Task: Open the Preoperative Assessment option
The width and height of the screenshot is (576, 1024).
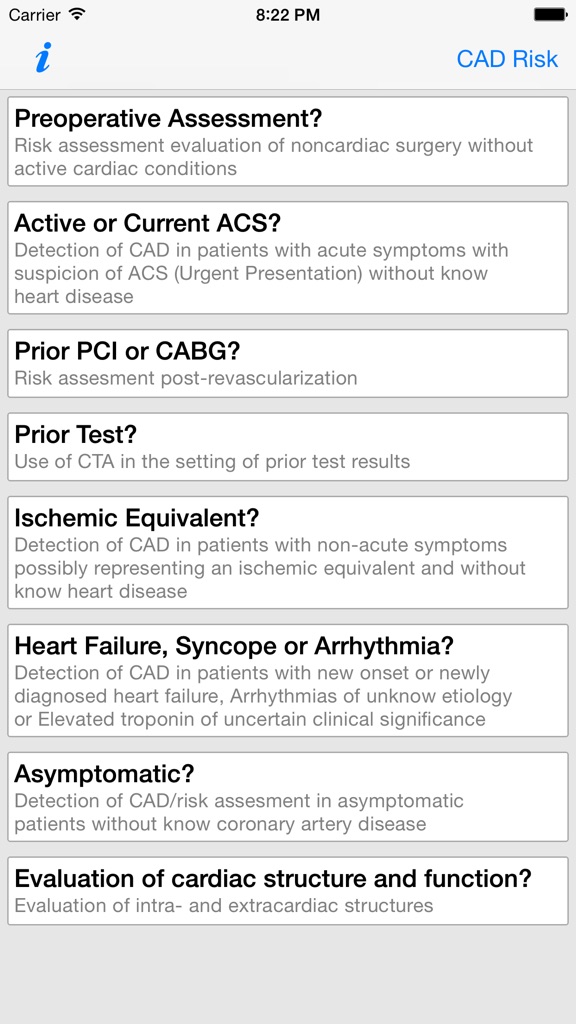Action: (x=288, y=141)
